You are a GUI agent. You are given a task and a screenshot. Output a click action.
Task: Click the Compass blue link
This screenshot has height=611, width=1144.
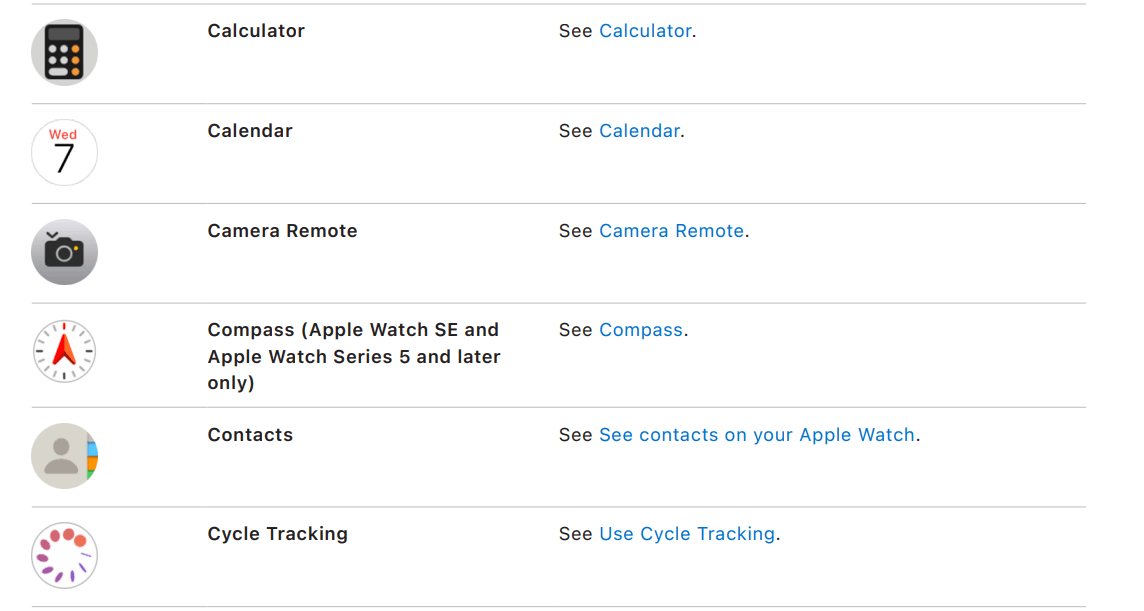coord(641,329)
